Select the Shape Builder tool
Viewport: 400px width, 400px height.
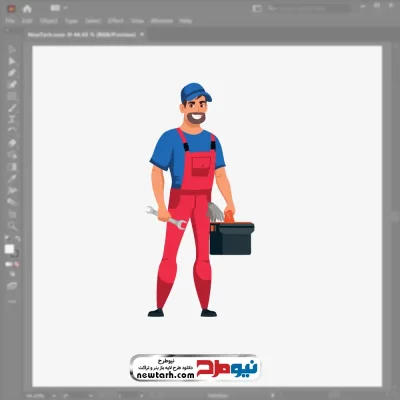[x=12, y=155]
